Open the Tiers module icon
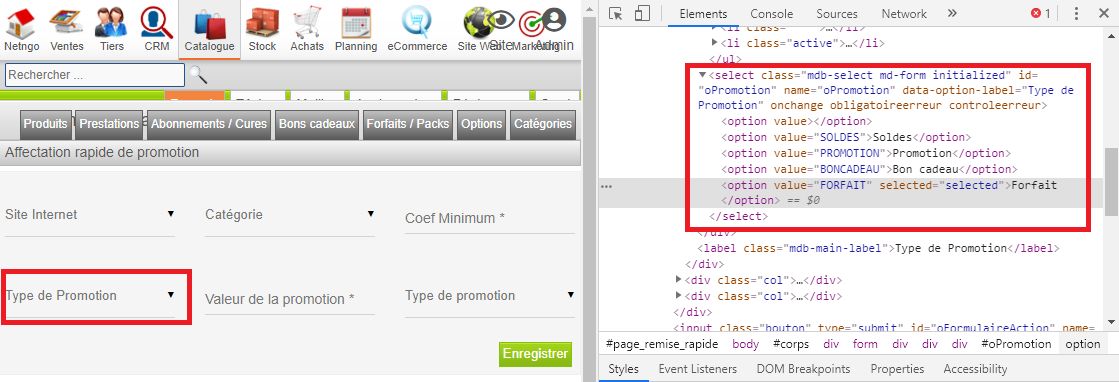Viewport: 1119px width, 382px height. pyautogui.click(x=111, y=22)
